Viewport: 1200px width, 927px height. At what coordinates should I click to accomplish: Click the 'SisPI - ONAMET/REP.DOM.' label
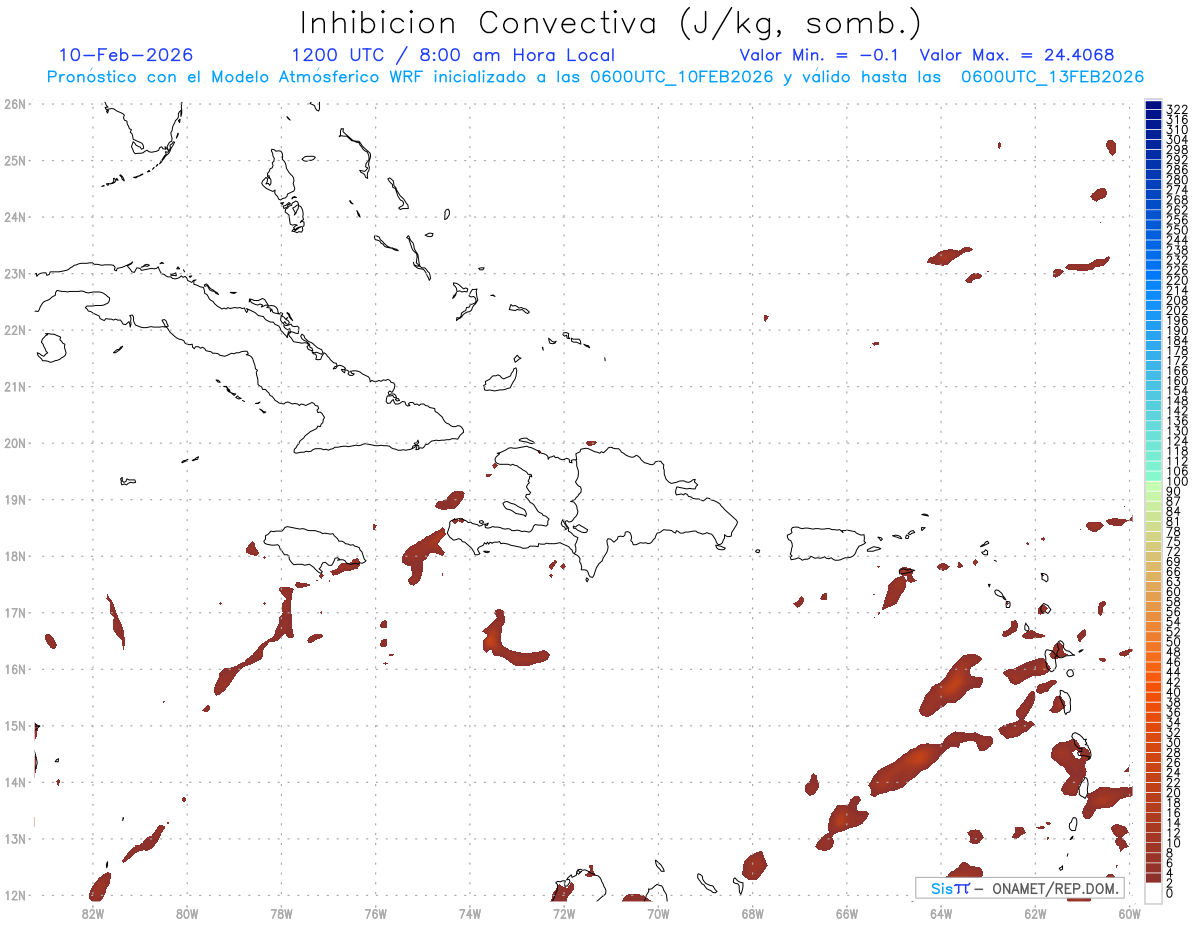click(x=1020, y=888)
